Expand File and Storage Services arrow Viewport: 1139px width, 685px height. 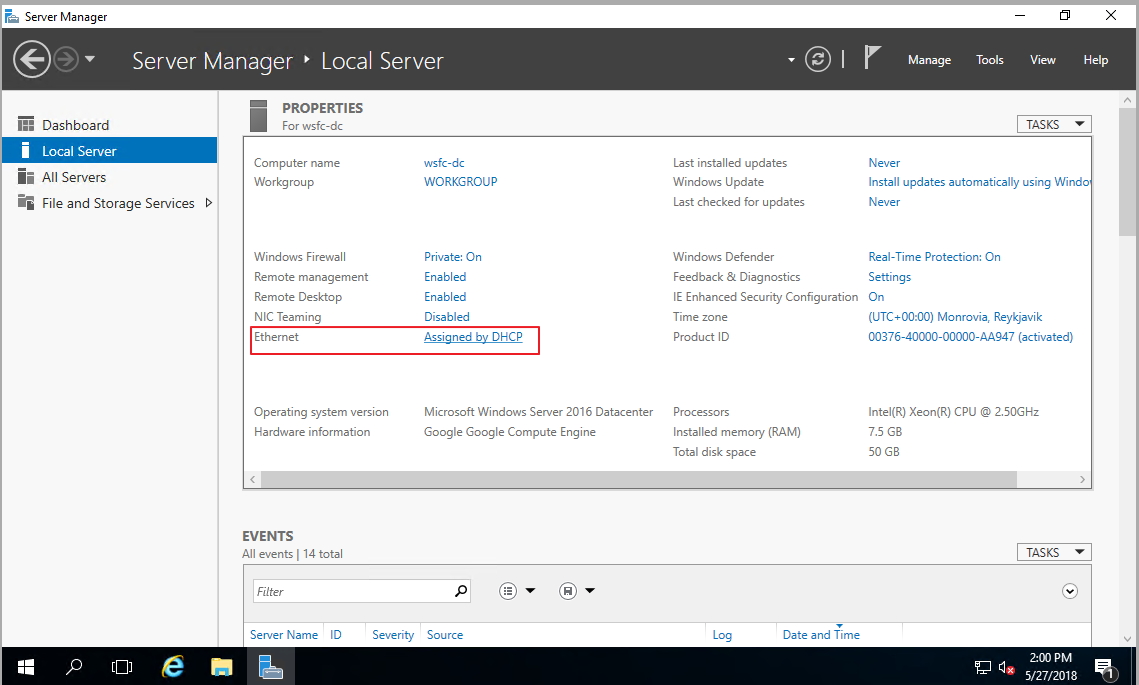[209, 203]
